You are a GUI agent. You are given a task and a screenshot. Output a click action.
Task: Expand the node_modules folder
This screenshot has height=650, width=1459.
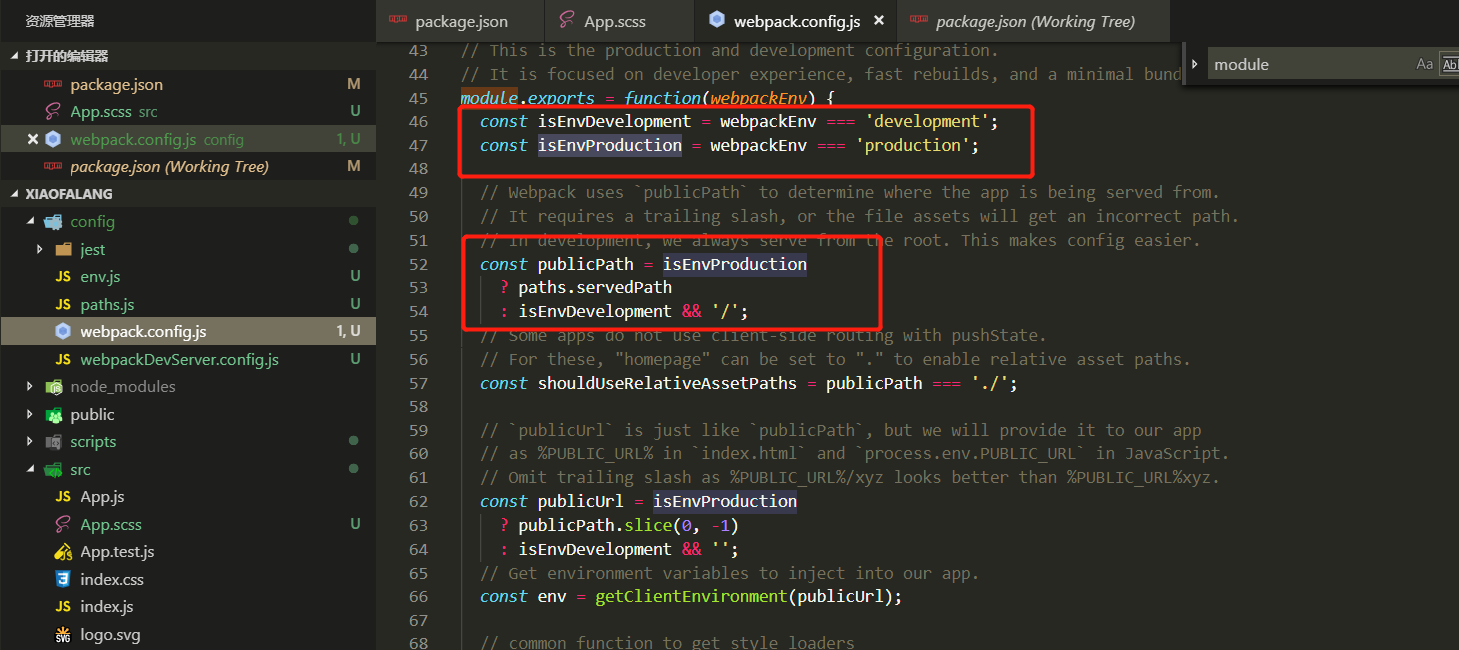29,386
